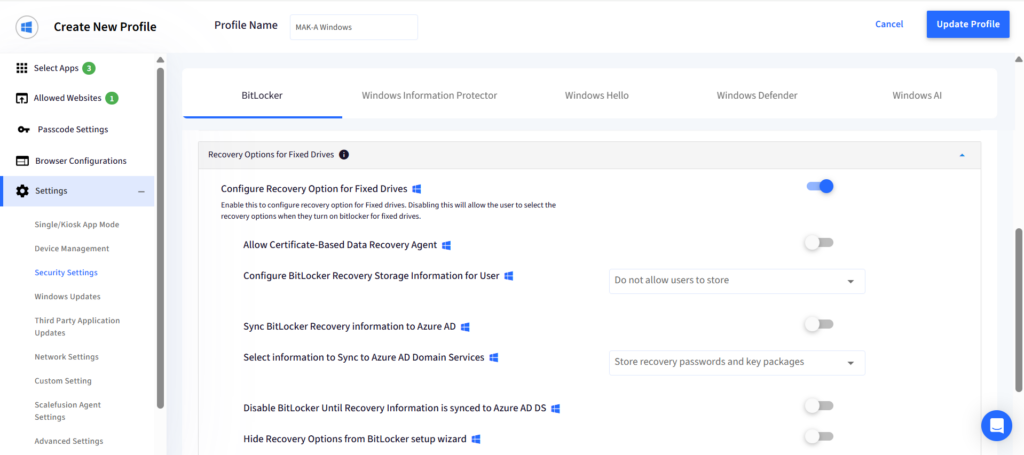Click the sidebar vertical scrollbar

(160, 238)
